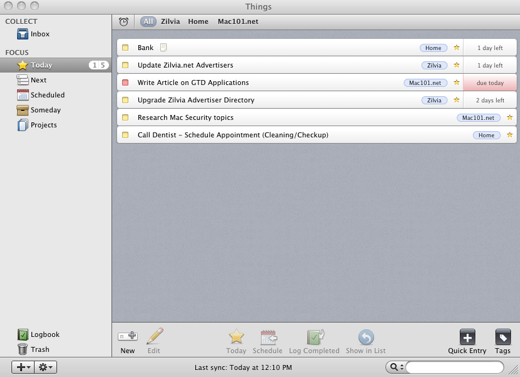Screen dimensions: 520x377
Task: Filter by the Mac101.net tag
Action: pos(238,22)
